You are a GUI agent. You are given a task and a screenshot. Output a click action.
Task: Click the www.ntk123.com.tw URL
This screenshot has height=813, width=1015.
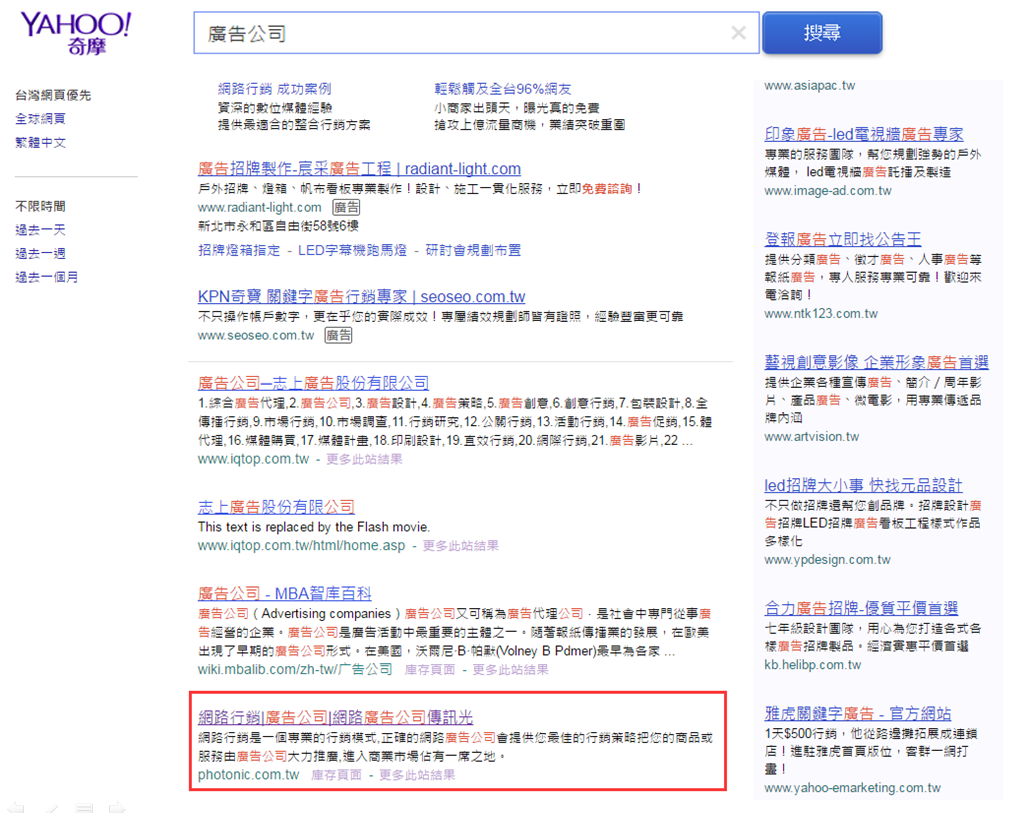pyautogui.click(x=821, y=314)
